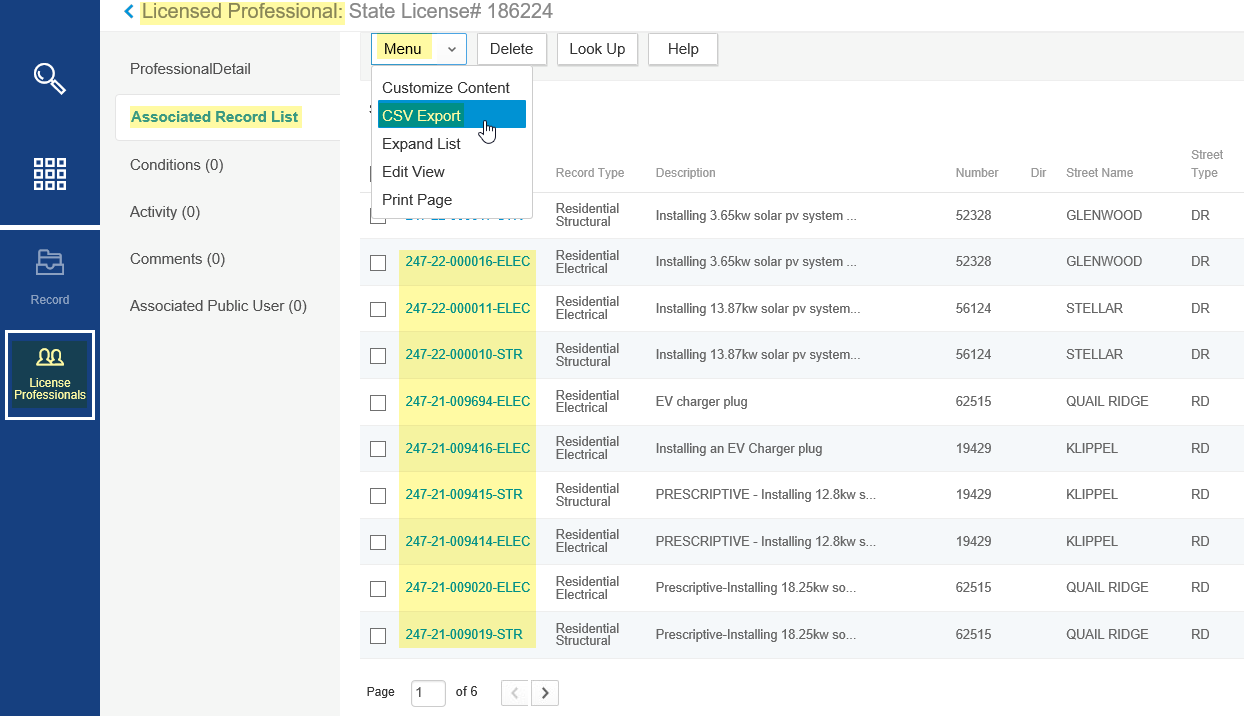Click the search magnifier icon in sidebar
This screenshot has height=716, width=1244.
click(x=49, y=78)
